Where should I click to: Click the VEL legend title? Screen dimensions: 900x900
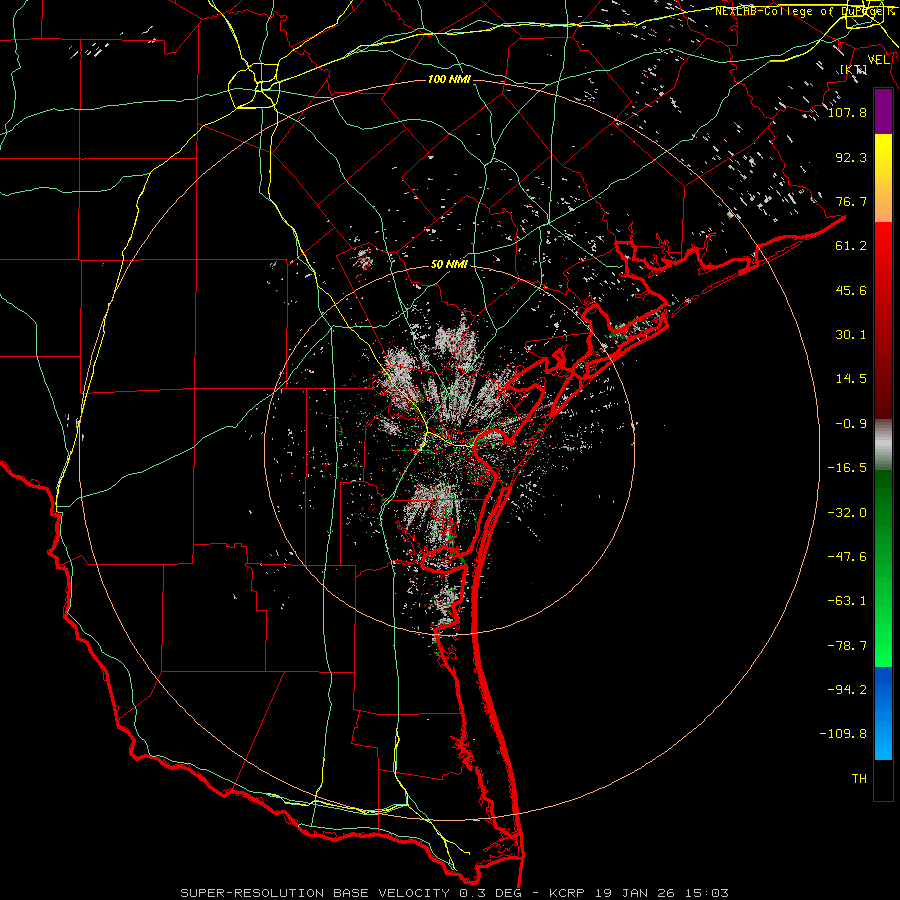pos(878,60)
